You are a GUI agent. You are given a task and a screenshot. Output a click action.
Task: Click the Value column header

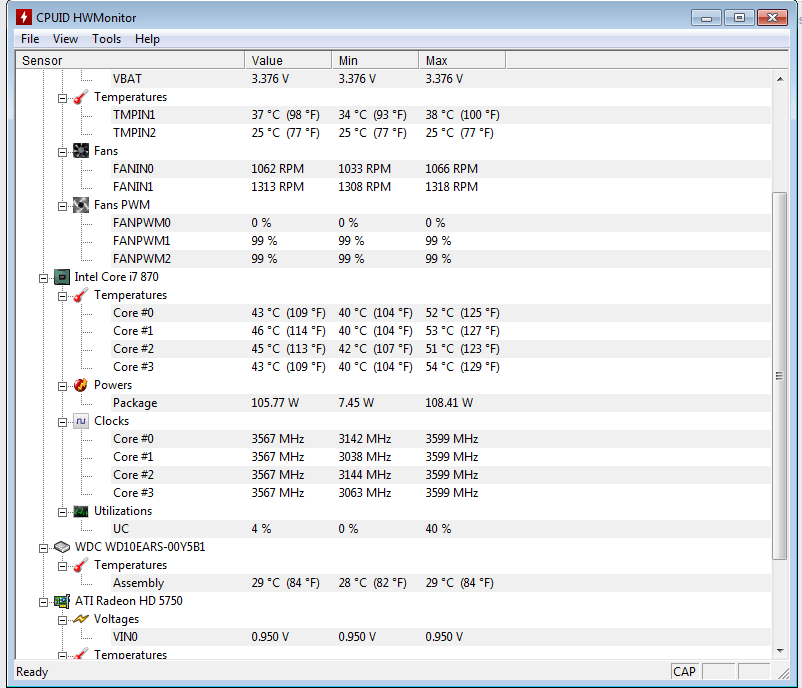[288, 60]
